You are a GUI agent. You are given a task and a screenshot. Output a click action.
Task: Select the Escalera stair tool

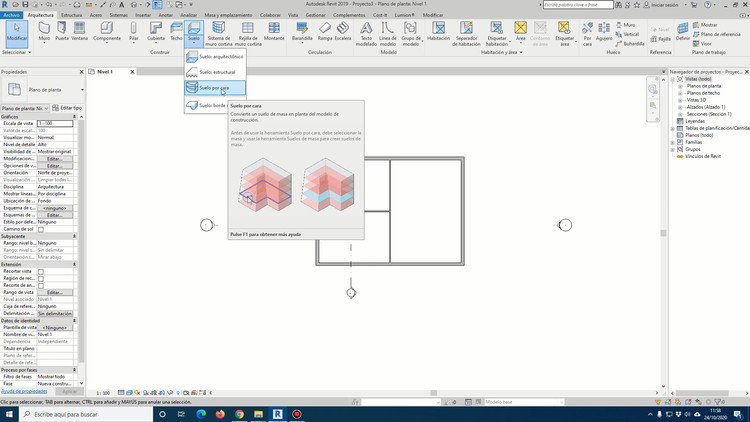[x=342, y=32]
